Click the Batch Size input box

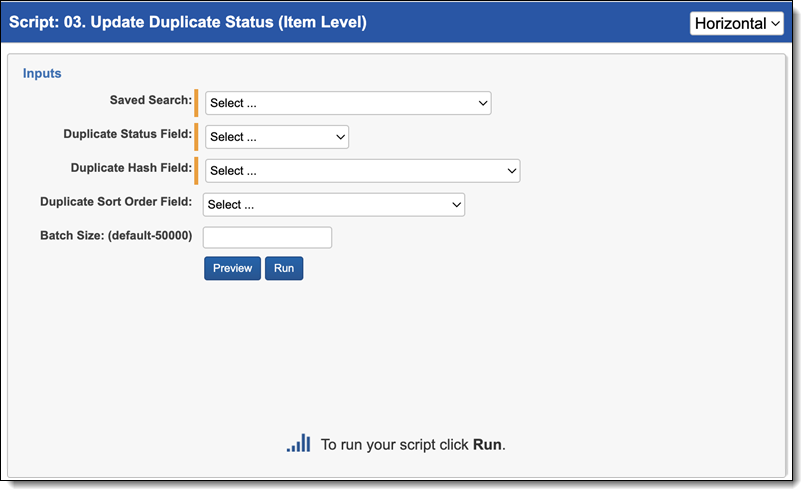267,237
